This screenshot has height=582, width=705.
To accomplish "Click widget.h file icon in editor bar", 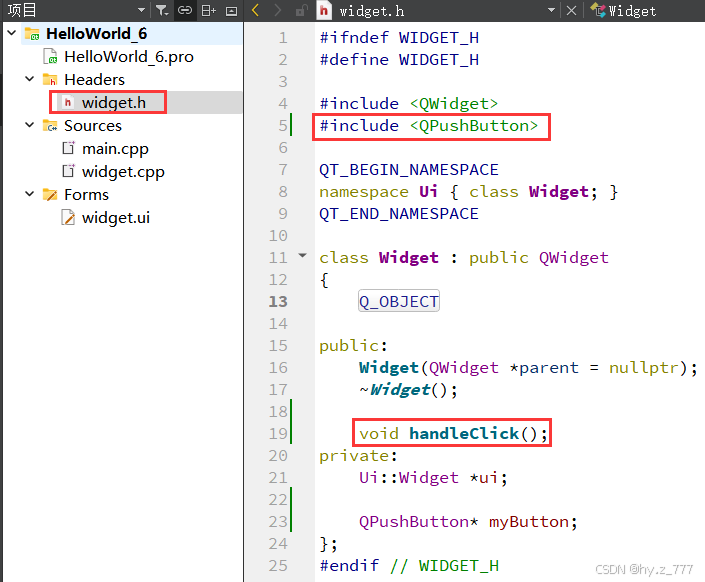I will coord(324,10).
